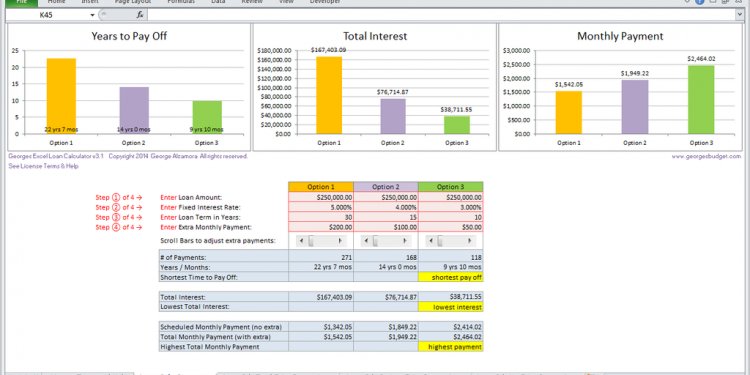
Task: Select the purple Option 2 header cell
Action: [386, 187]
